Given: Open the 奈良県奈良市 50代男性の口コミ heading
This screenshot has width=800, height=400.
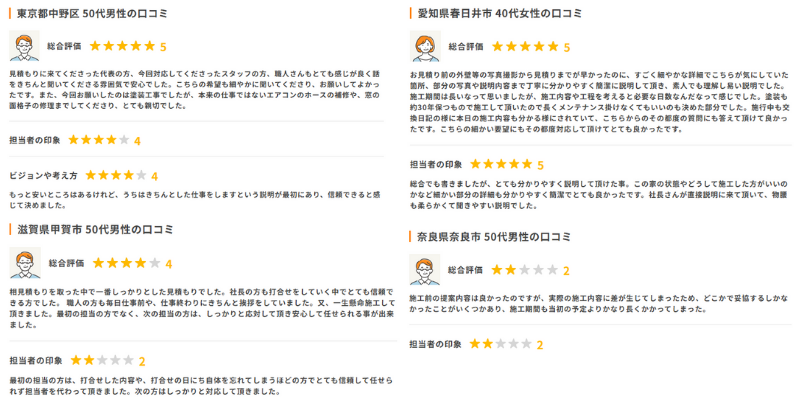Looking at the screenshot, I should (494, 237).
